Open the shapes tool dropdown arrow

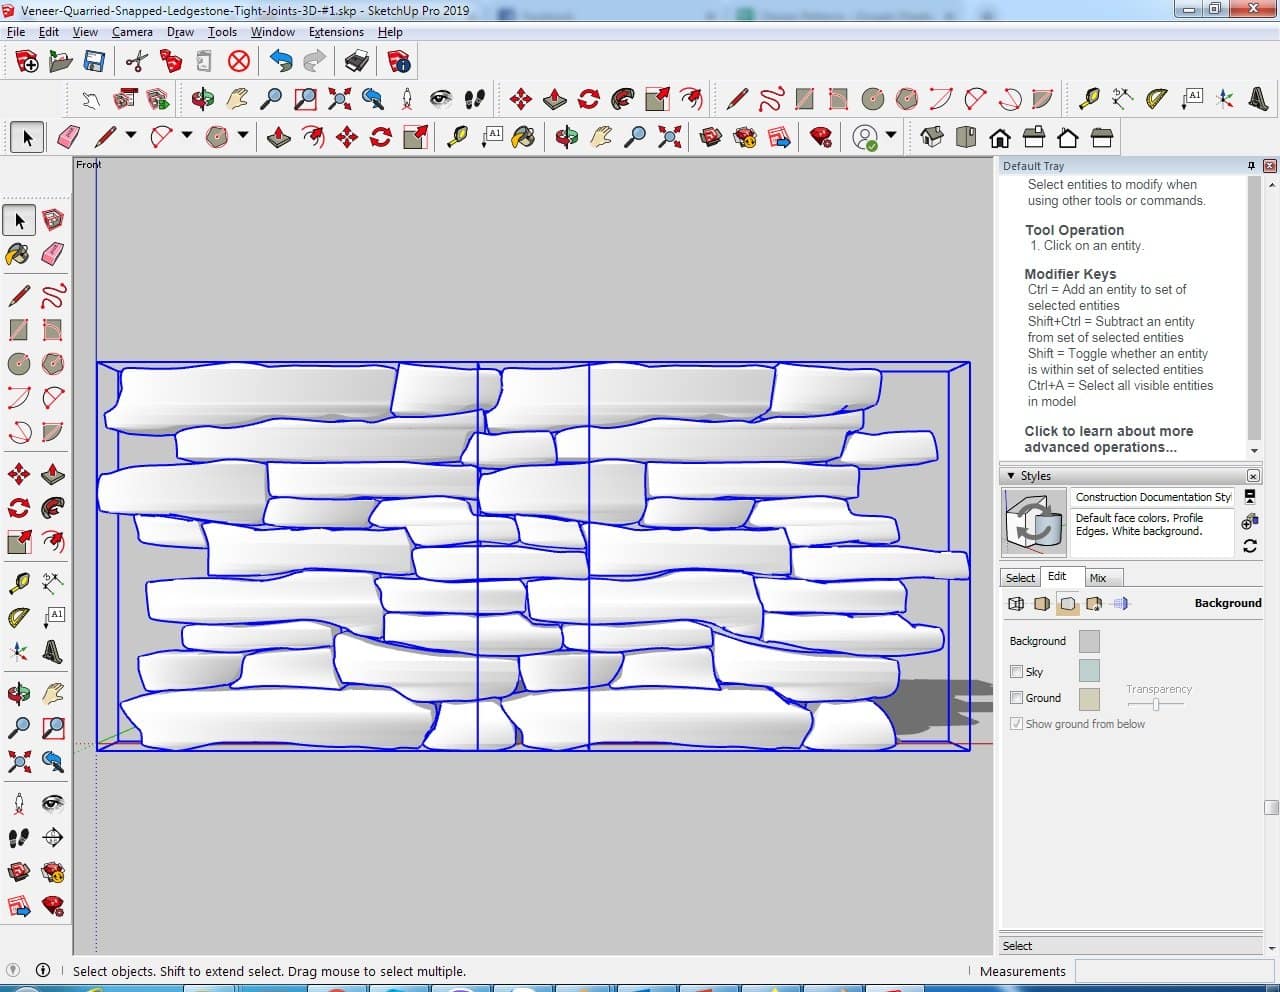point(243,136)
